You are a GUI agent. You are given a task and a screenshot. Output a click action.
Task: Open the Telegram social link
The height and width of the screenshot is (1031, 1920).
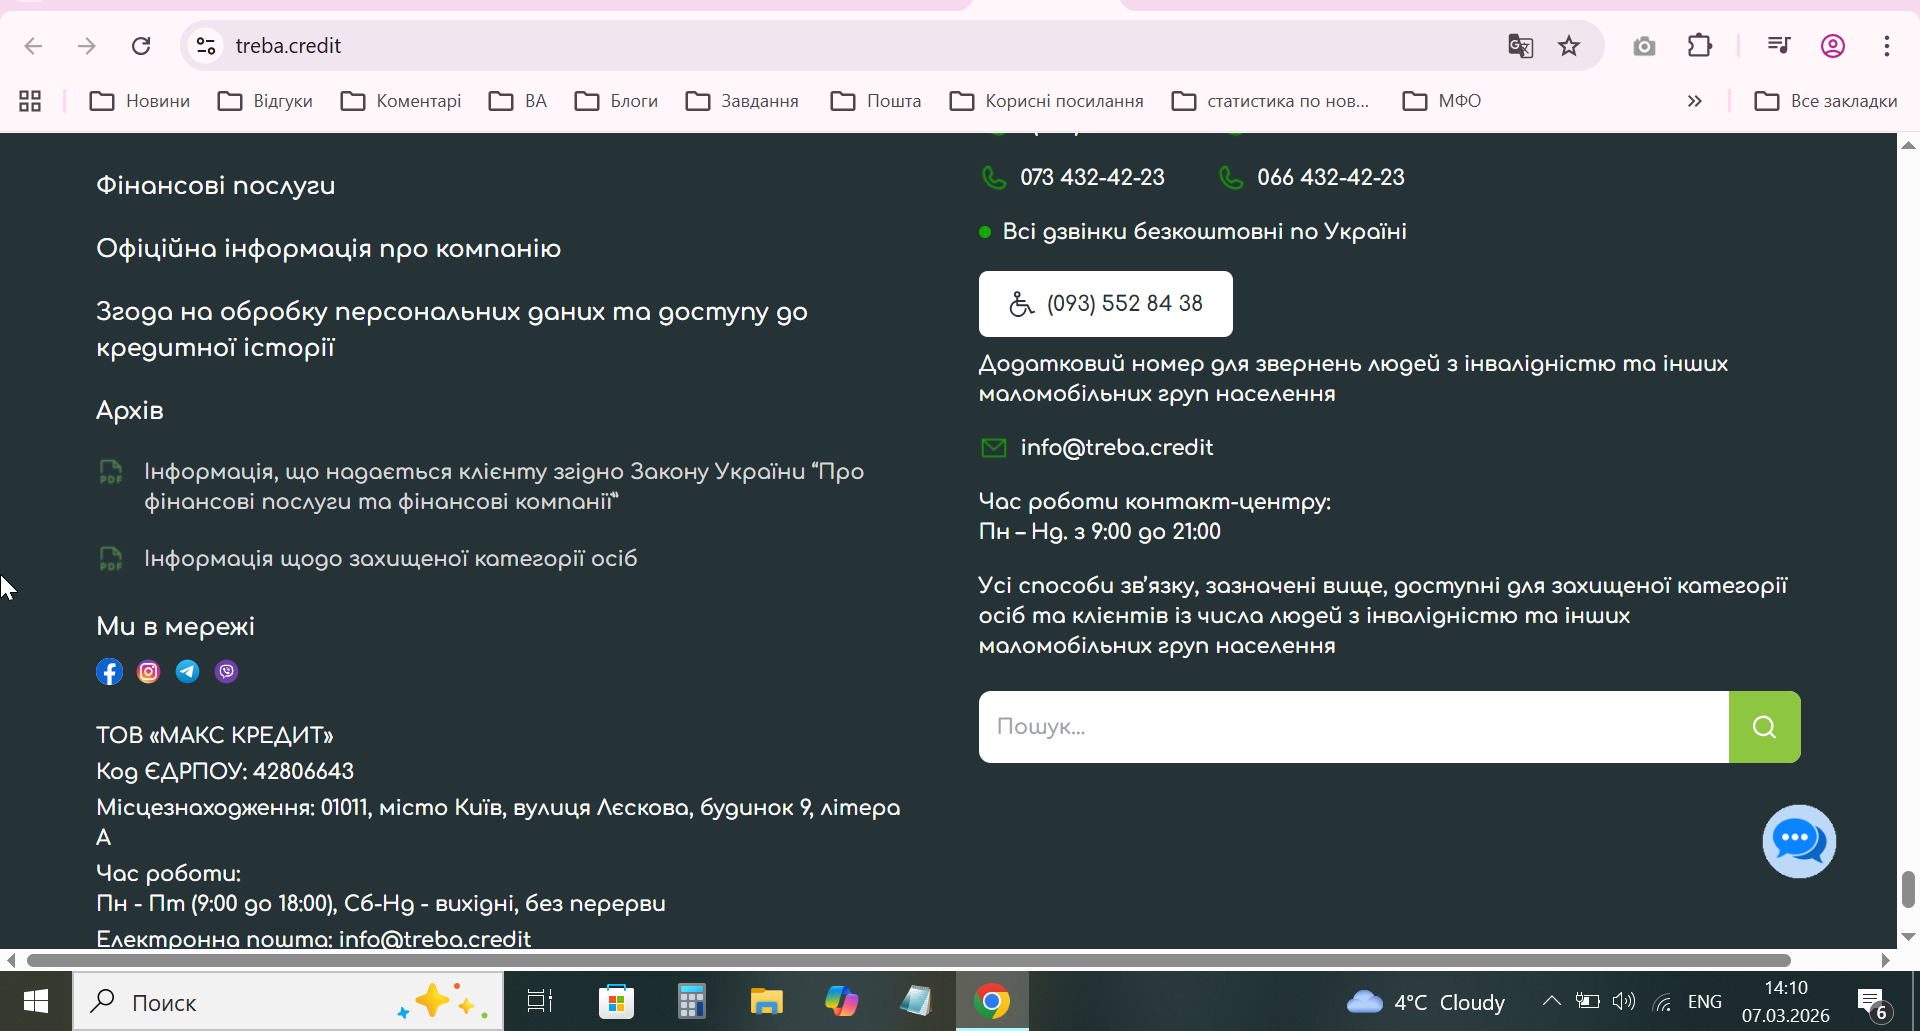pos(187,671)
